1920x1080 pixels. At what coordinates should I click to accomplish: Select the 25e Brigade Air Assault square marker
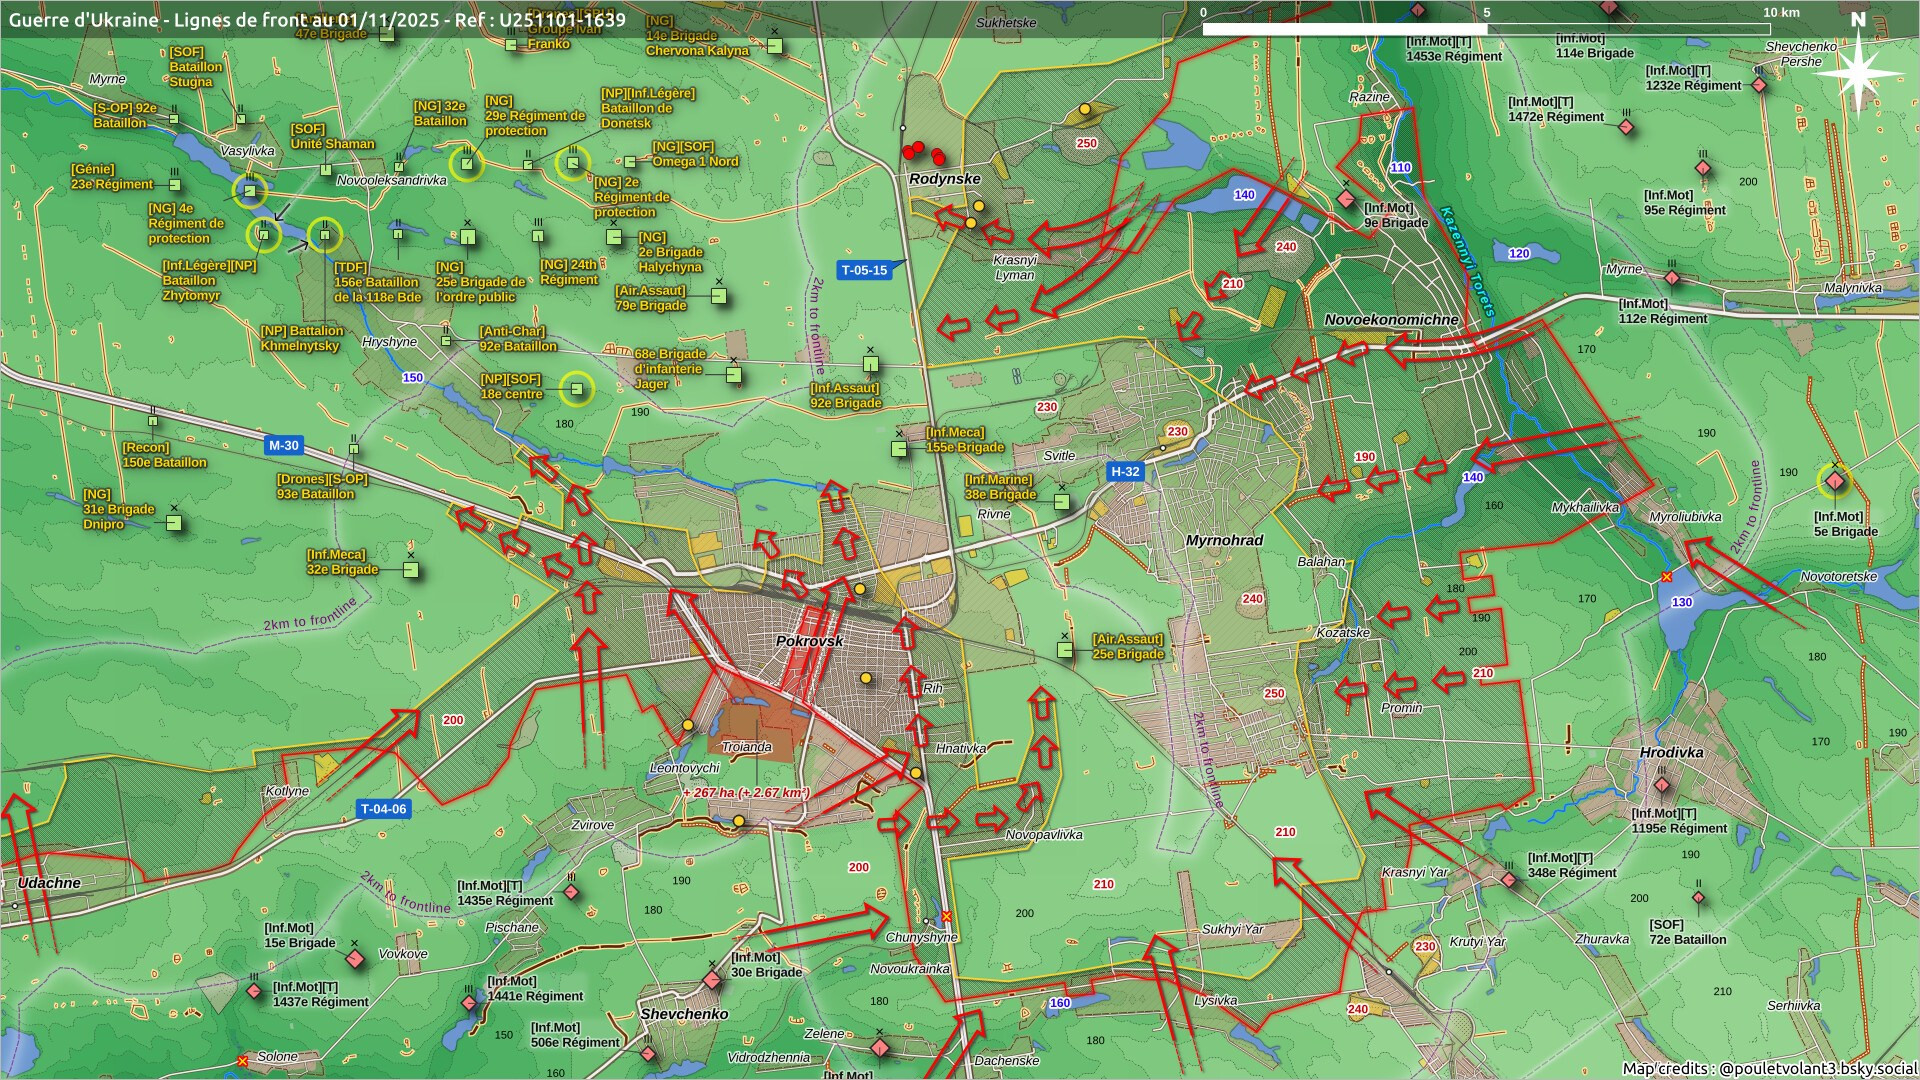1065,650
